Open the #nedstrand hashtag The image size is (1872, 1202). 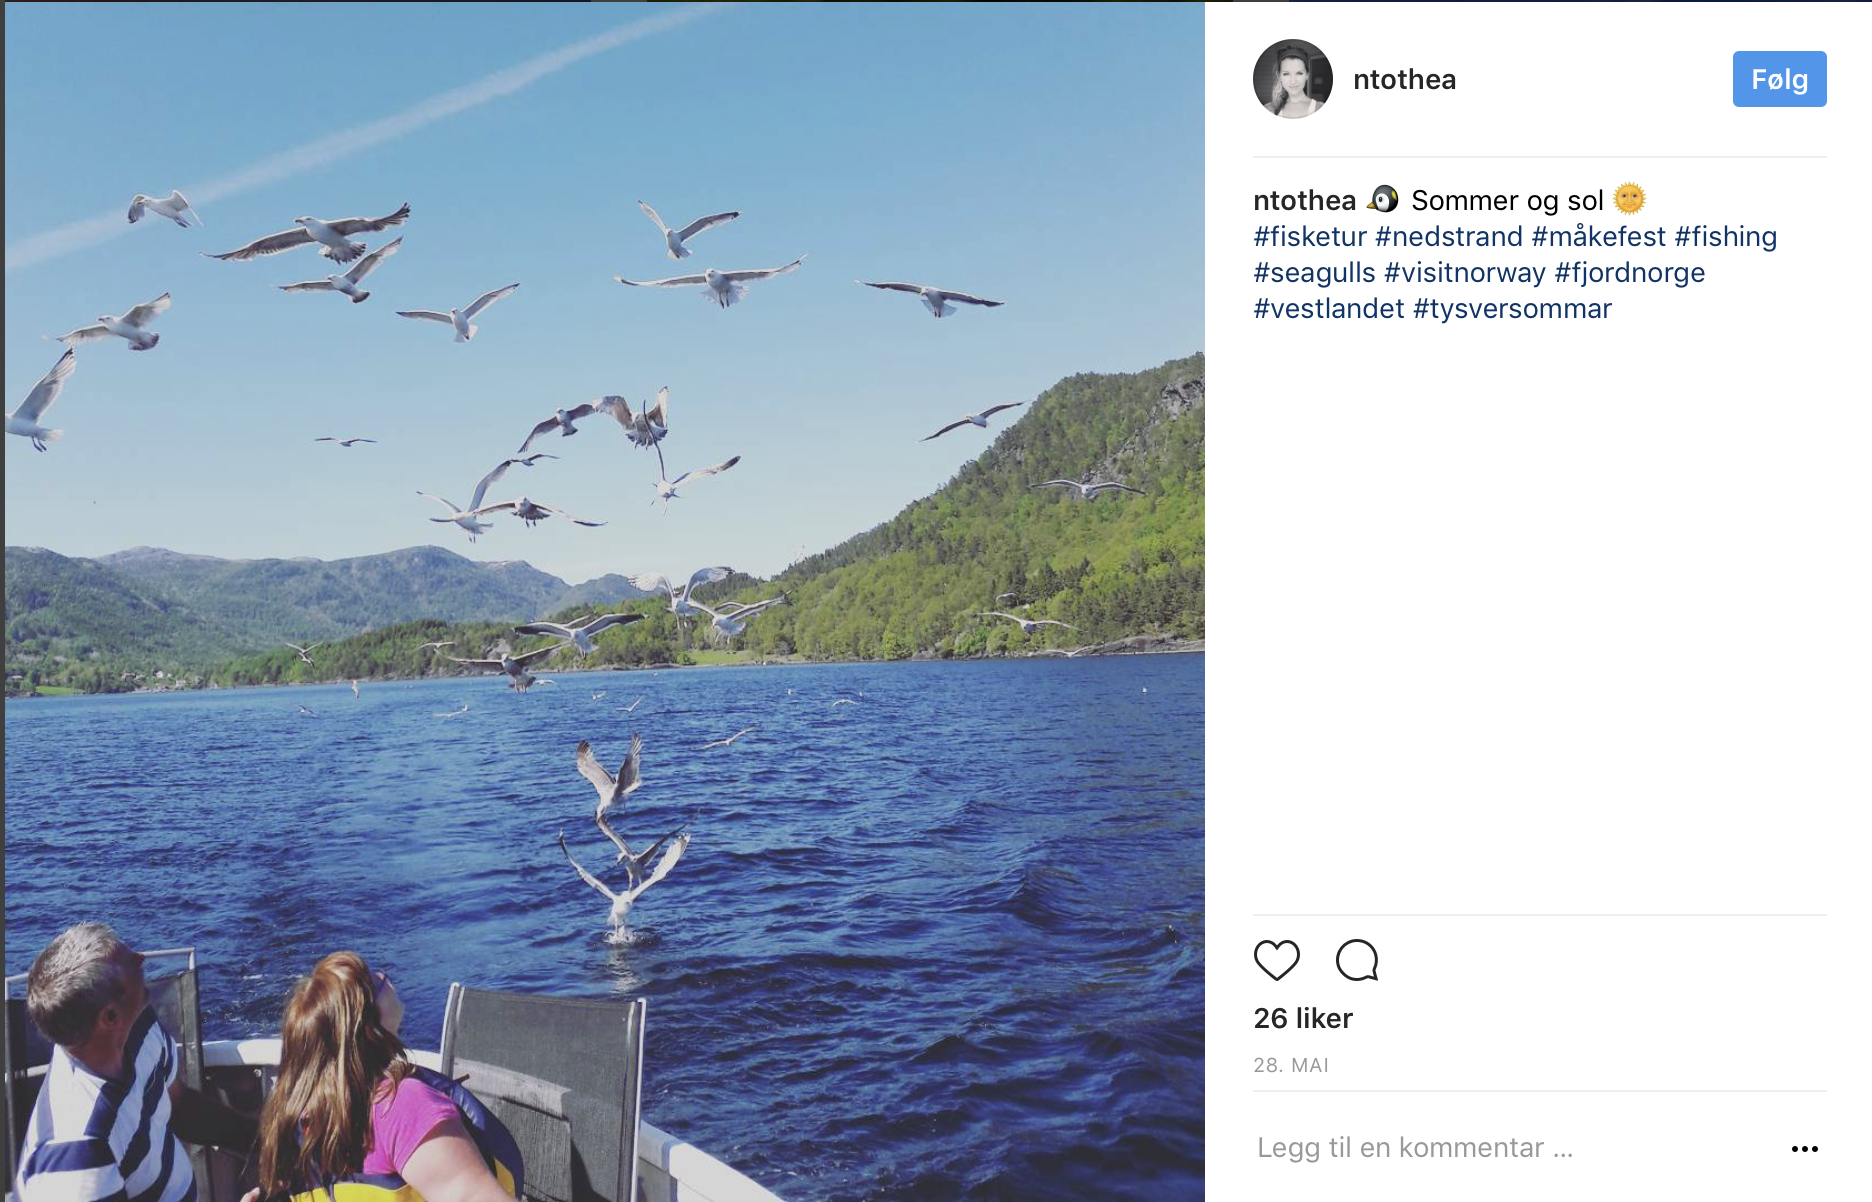pyautogui.click(x=1449, y=237)
